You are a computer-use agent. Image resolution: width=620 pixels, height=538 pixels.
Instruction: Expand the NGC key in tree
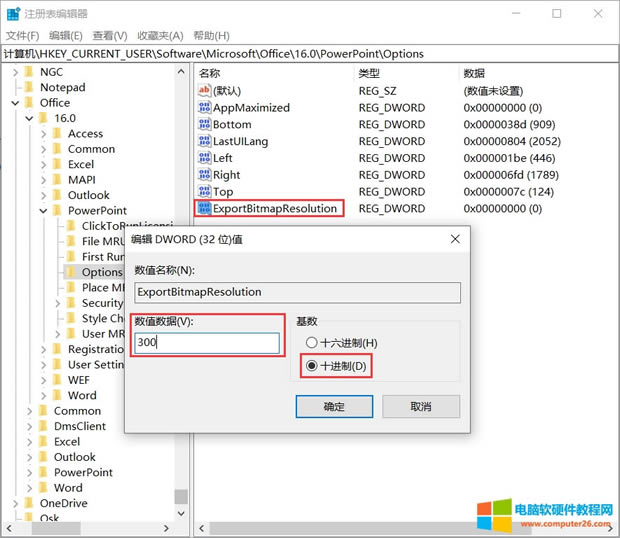point(15,73)
